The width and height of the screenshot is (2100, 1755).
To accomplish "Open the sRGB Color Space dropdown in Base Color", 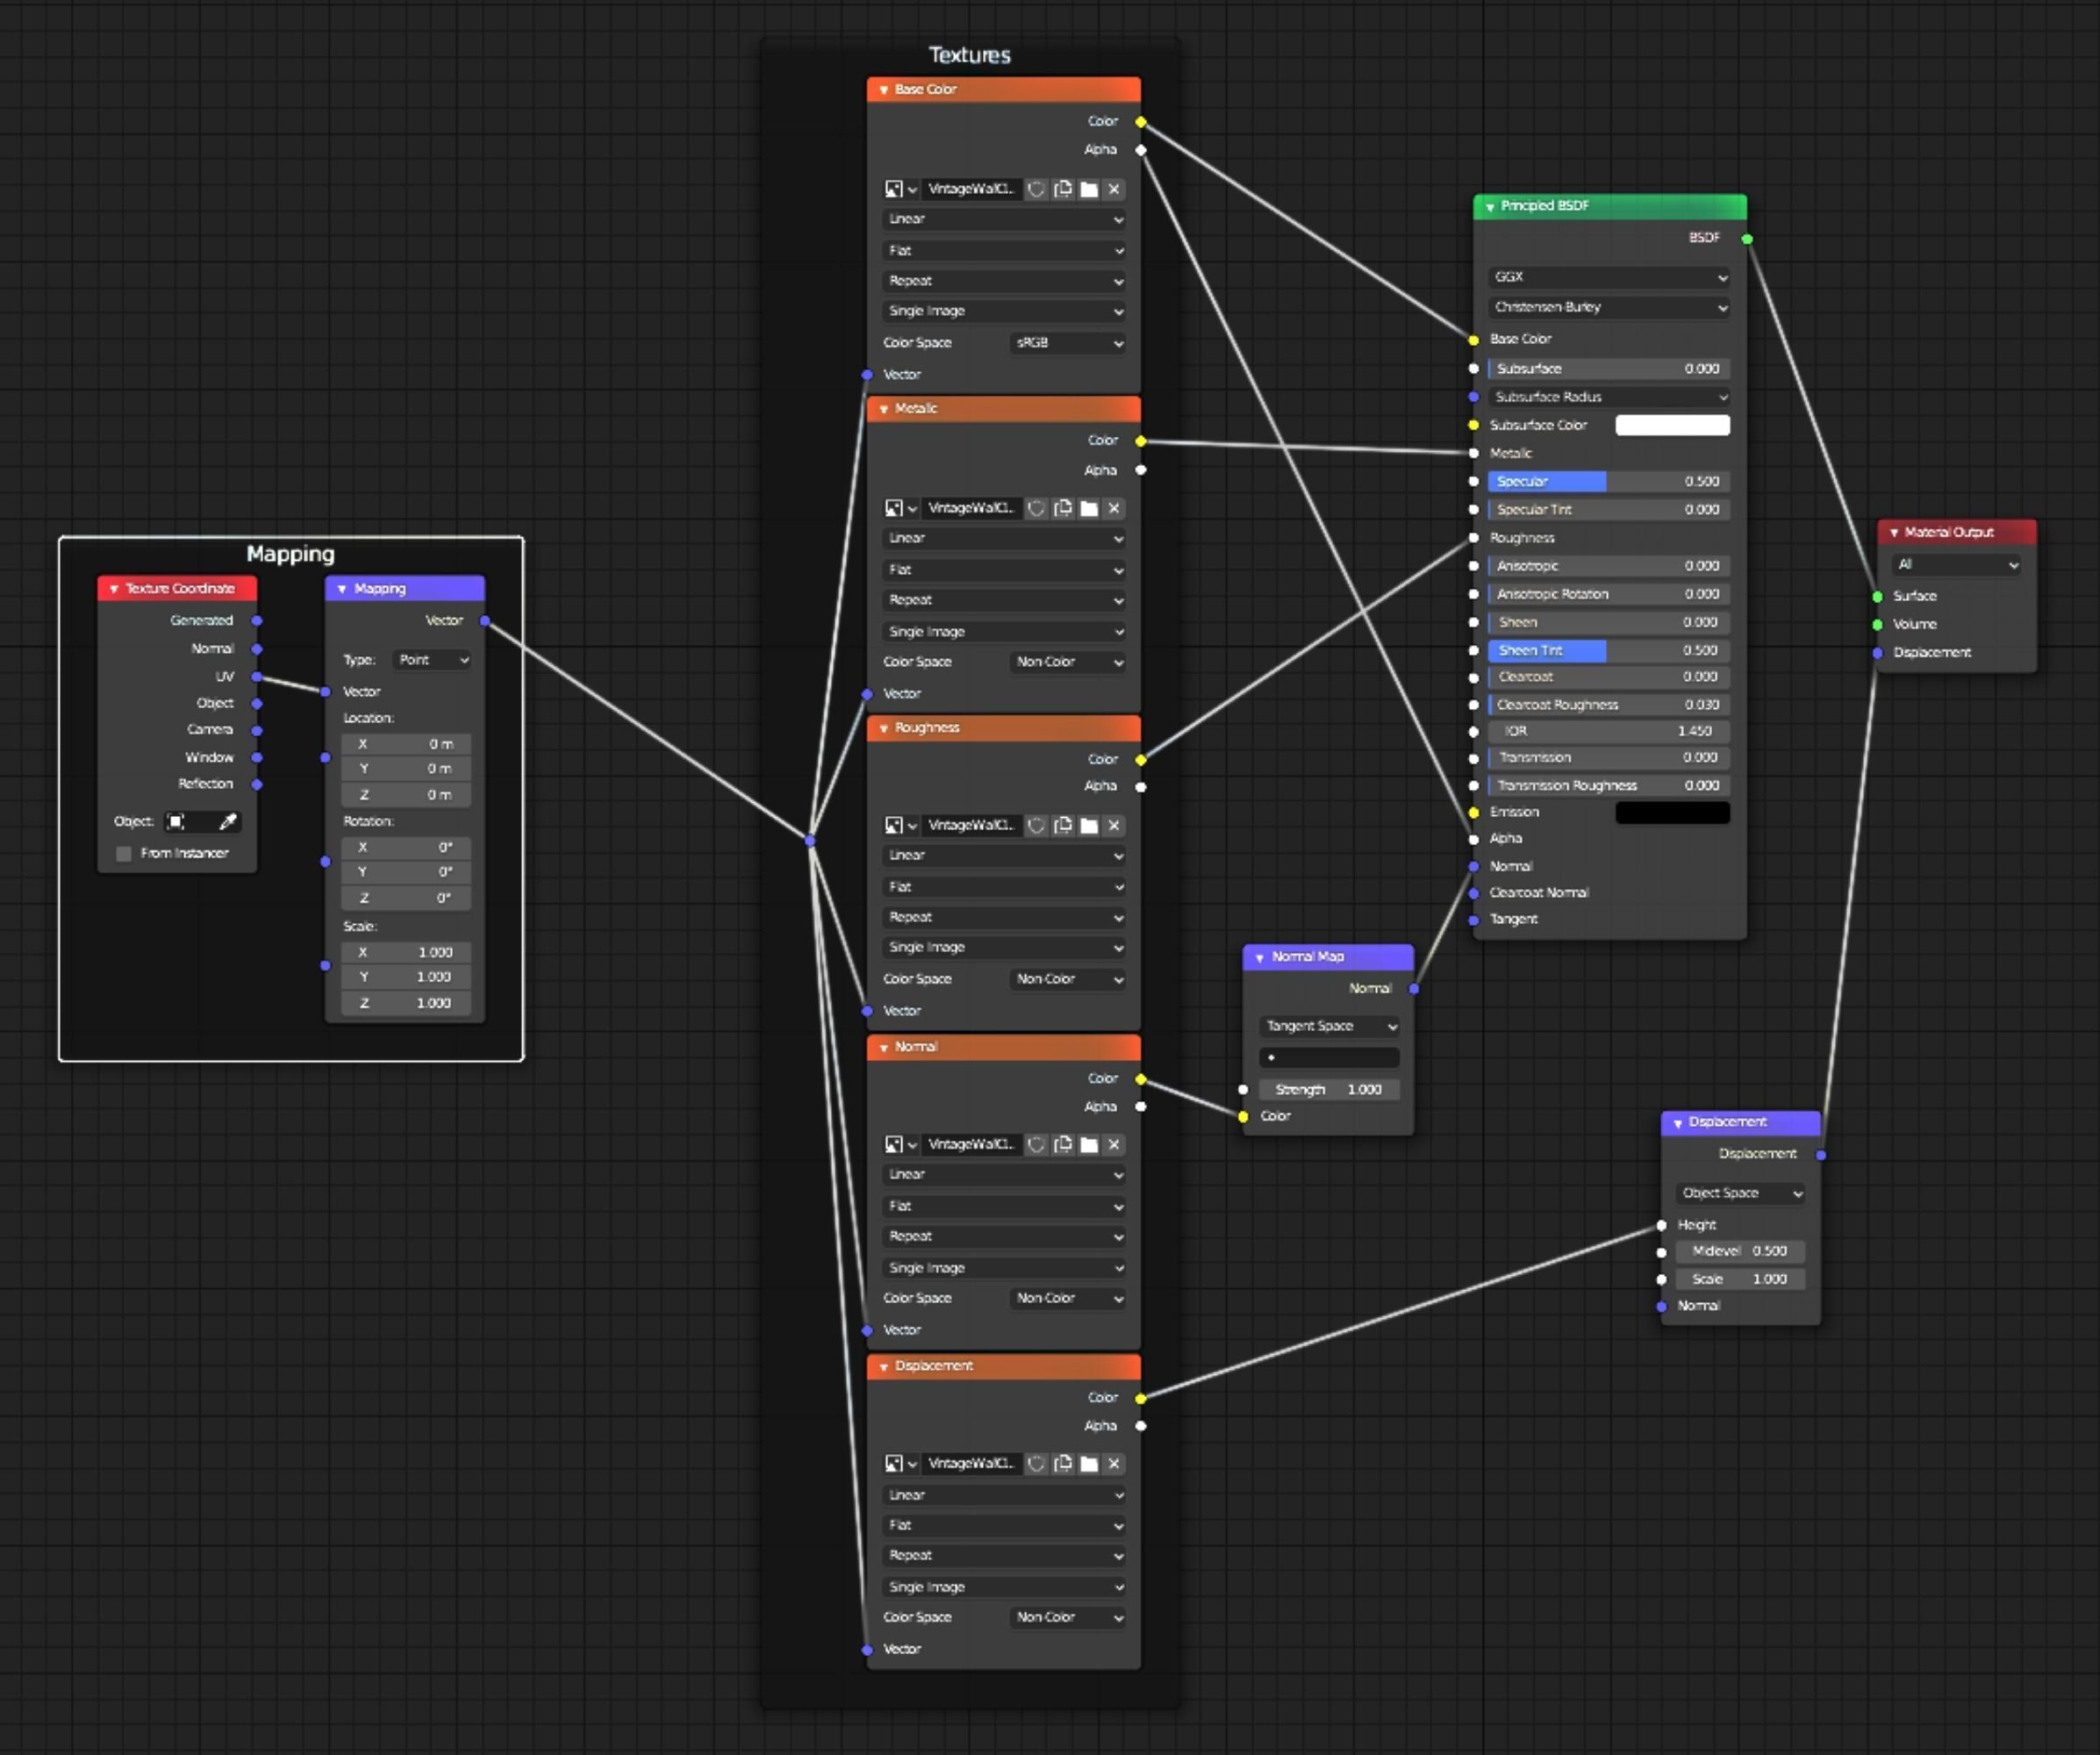I will 1068,342.
